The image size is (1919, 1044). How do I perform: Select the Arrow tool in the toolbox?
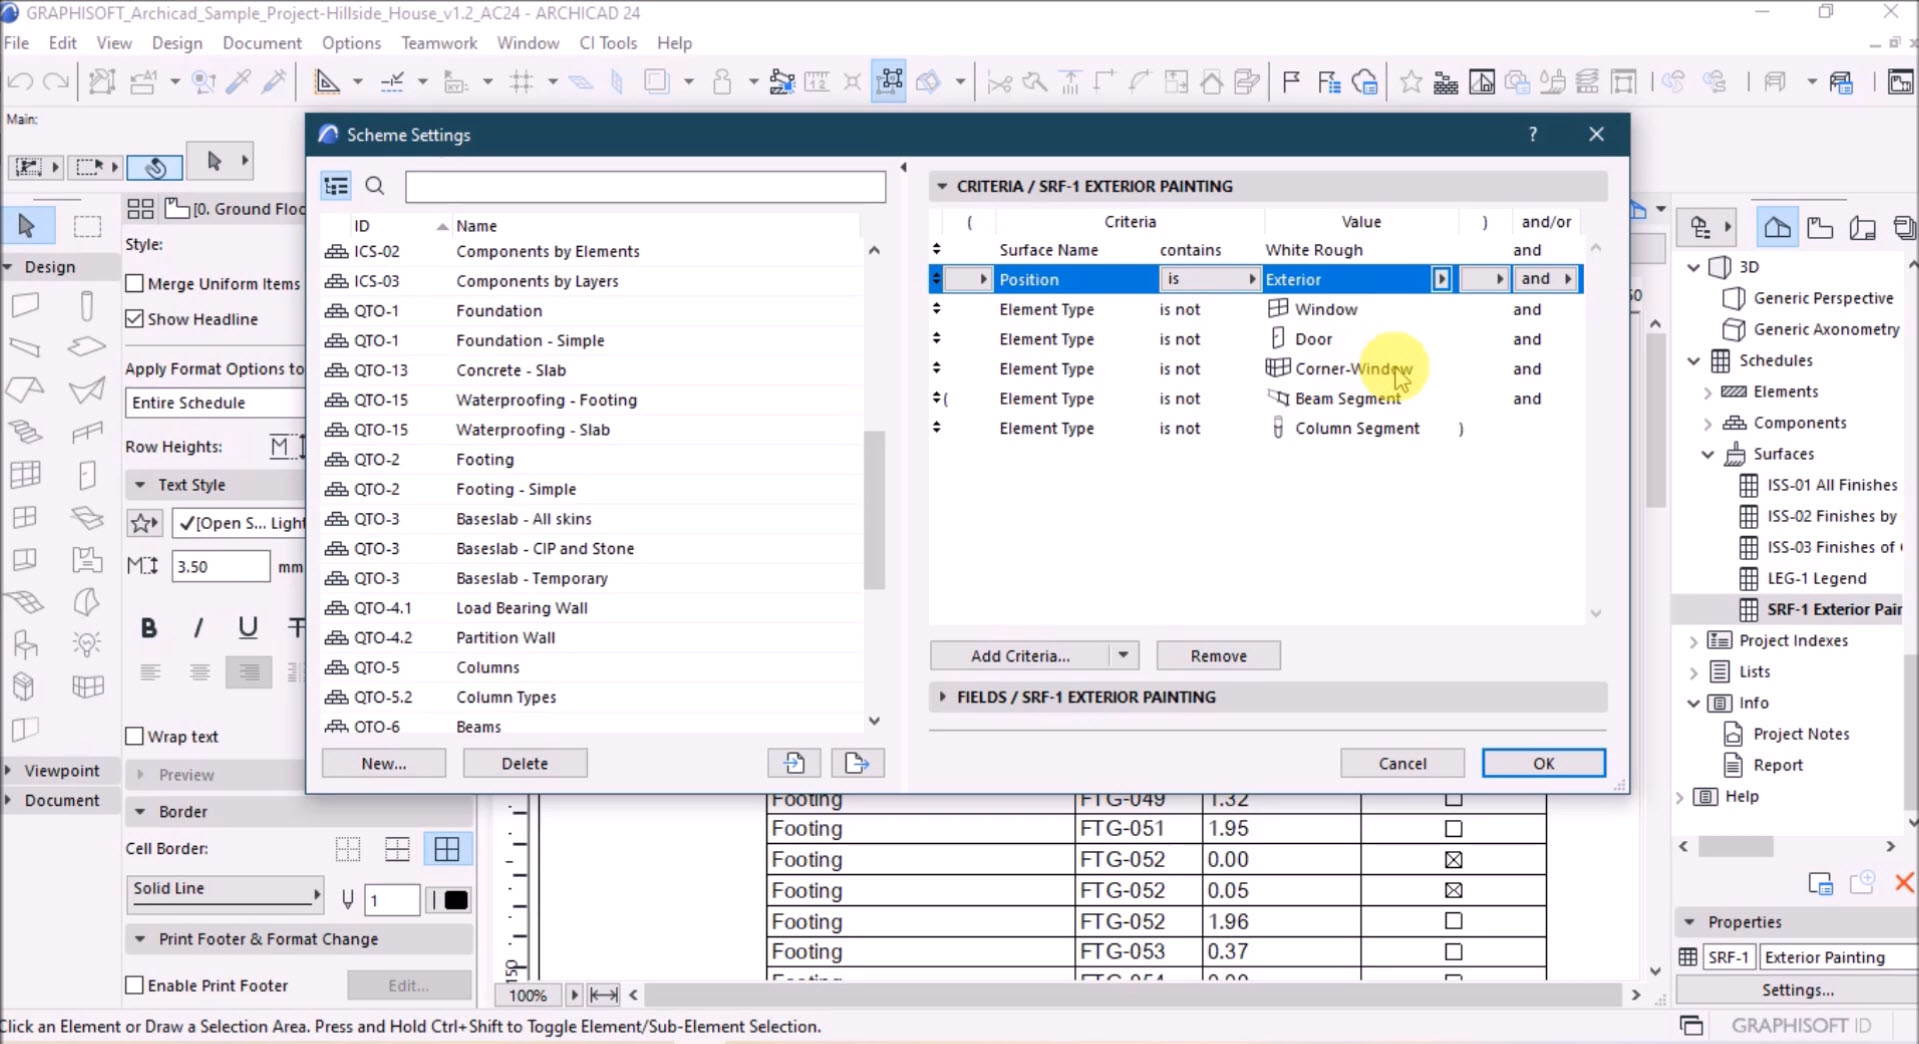pos(27,226)
